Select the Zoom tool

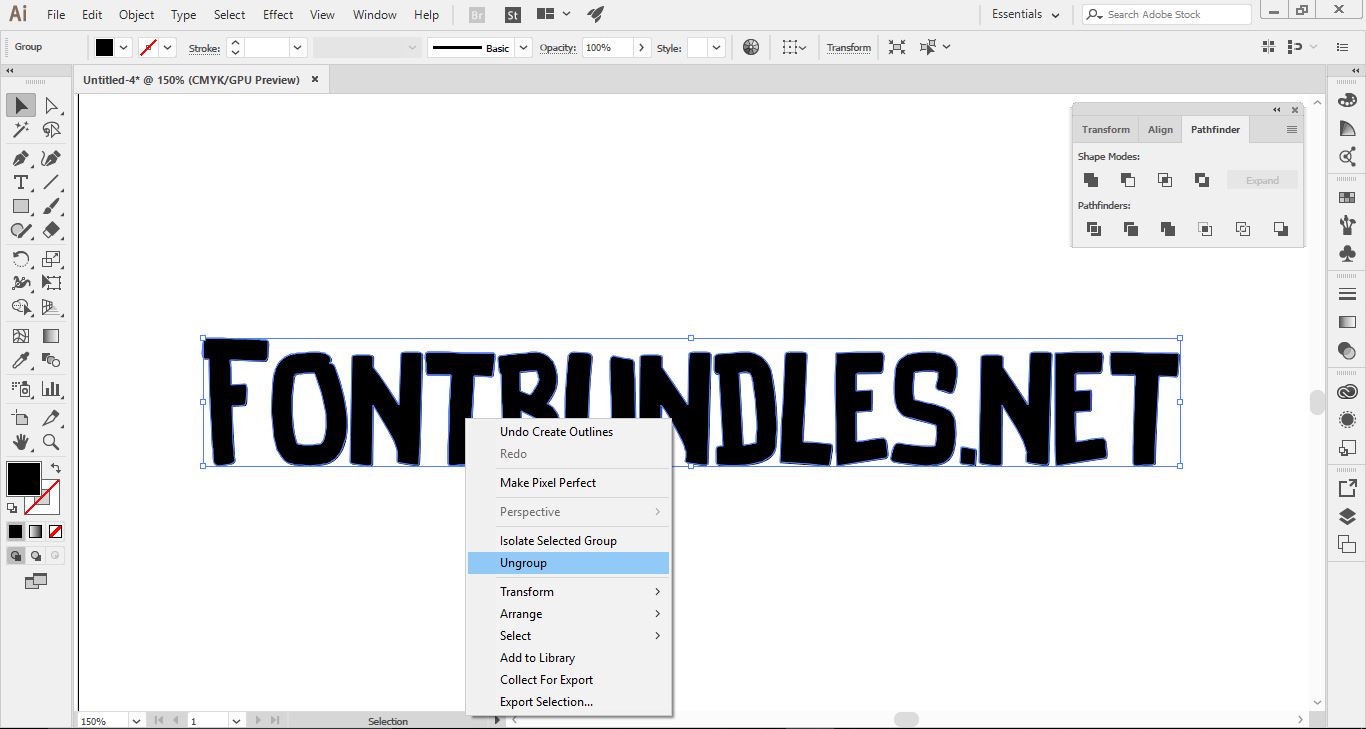click(x=49, y=442)
